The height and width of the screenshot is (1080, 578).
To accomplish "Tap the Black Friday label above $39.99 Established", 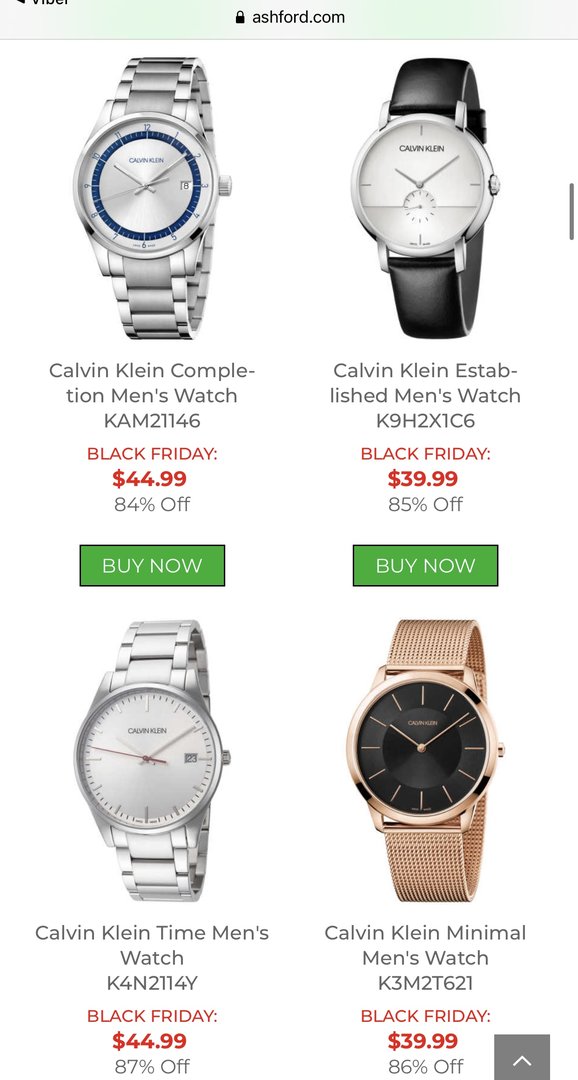I will [x=425, y=454].
